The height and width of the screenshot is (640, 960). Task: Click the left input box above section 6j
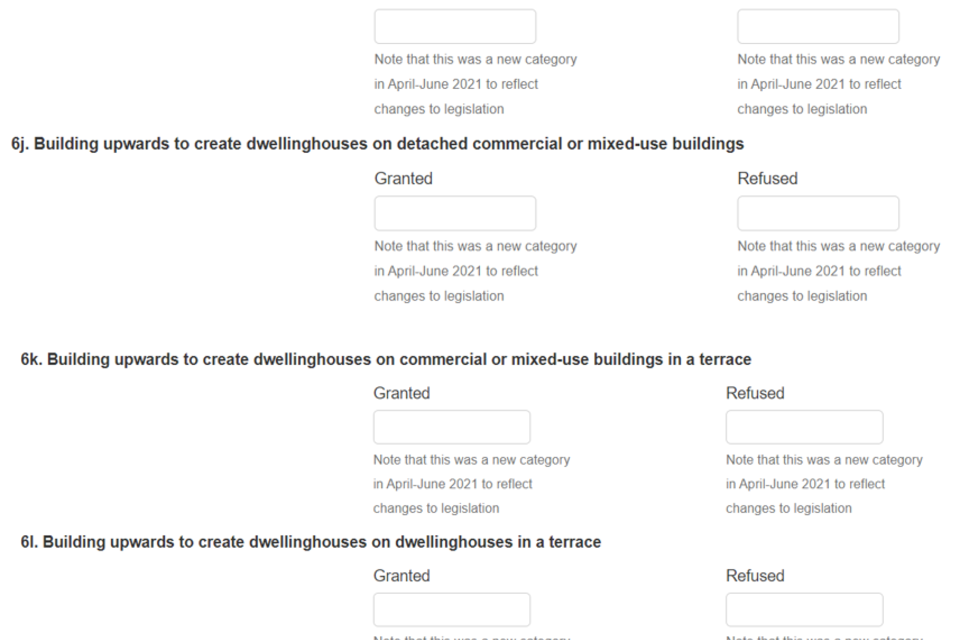pyautogui.click(x=455, y=26)
